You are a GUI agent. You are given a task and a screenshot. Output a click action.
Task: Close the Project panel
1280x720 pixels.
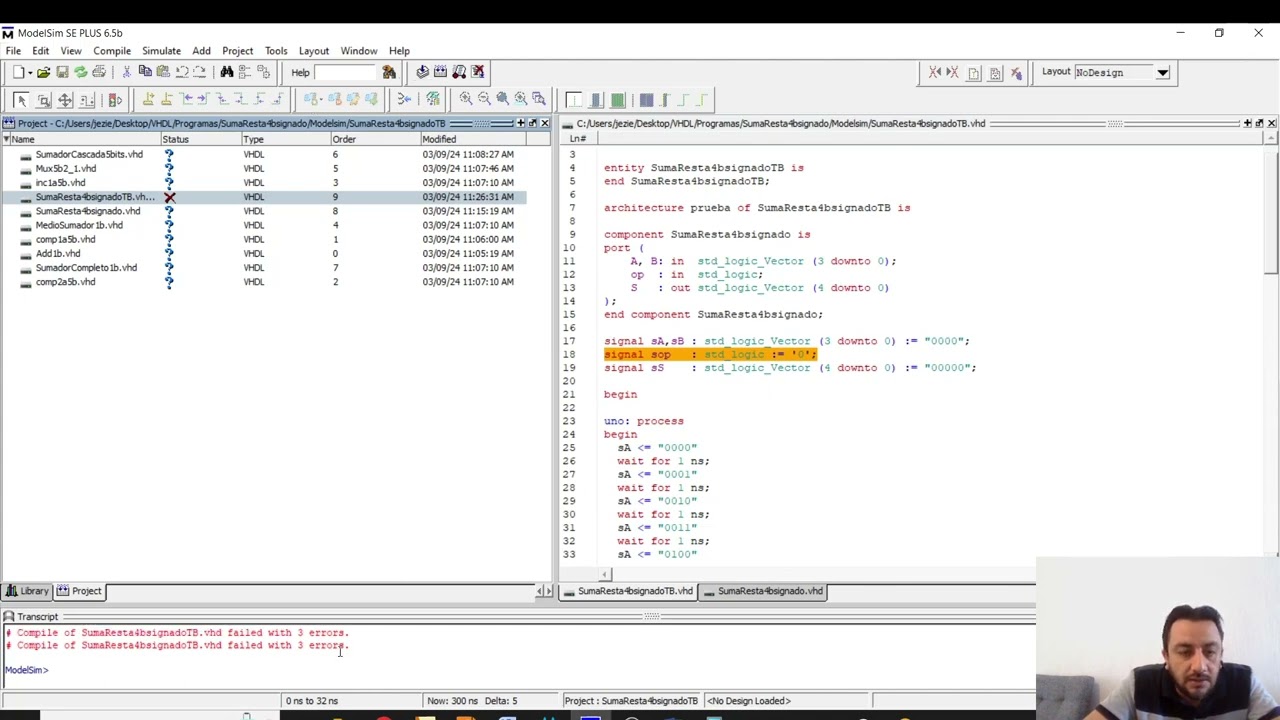click(545, 123)
